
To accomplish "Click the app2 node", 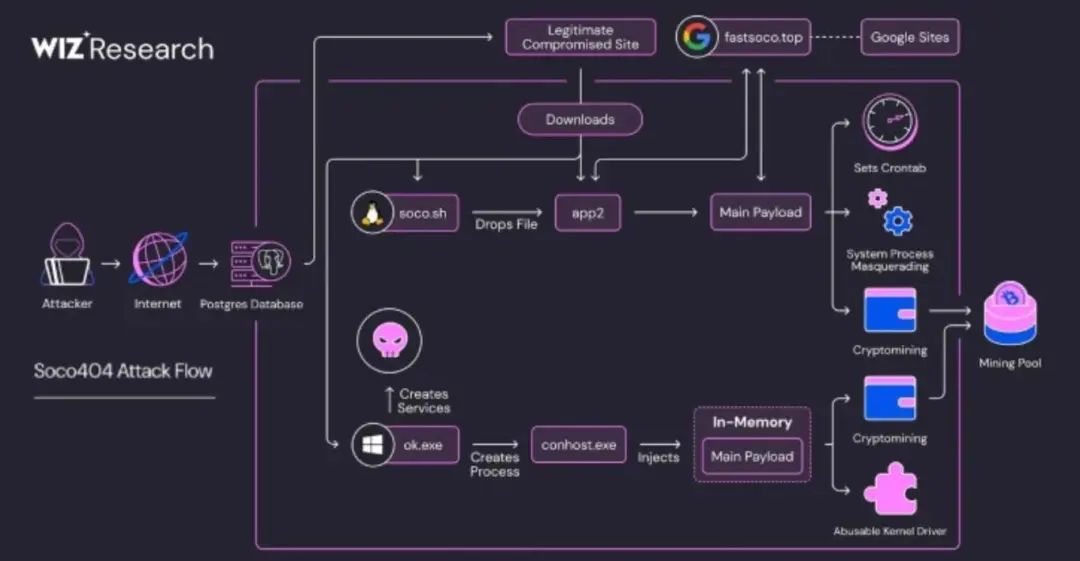I will point(589,212).
